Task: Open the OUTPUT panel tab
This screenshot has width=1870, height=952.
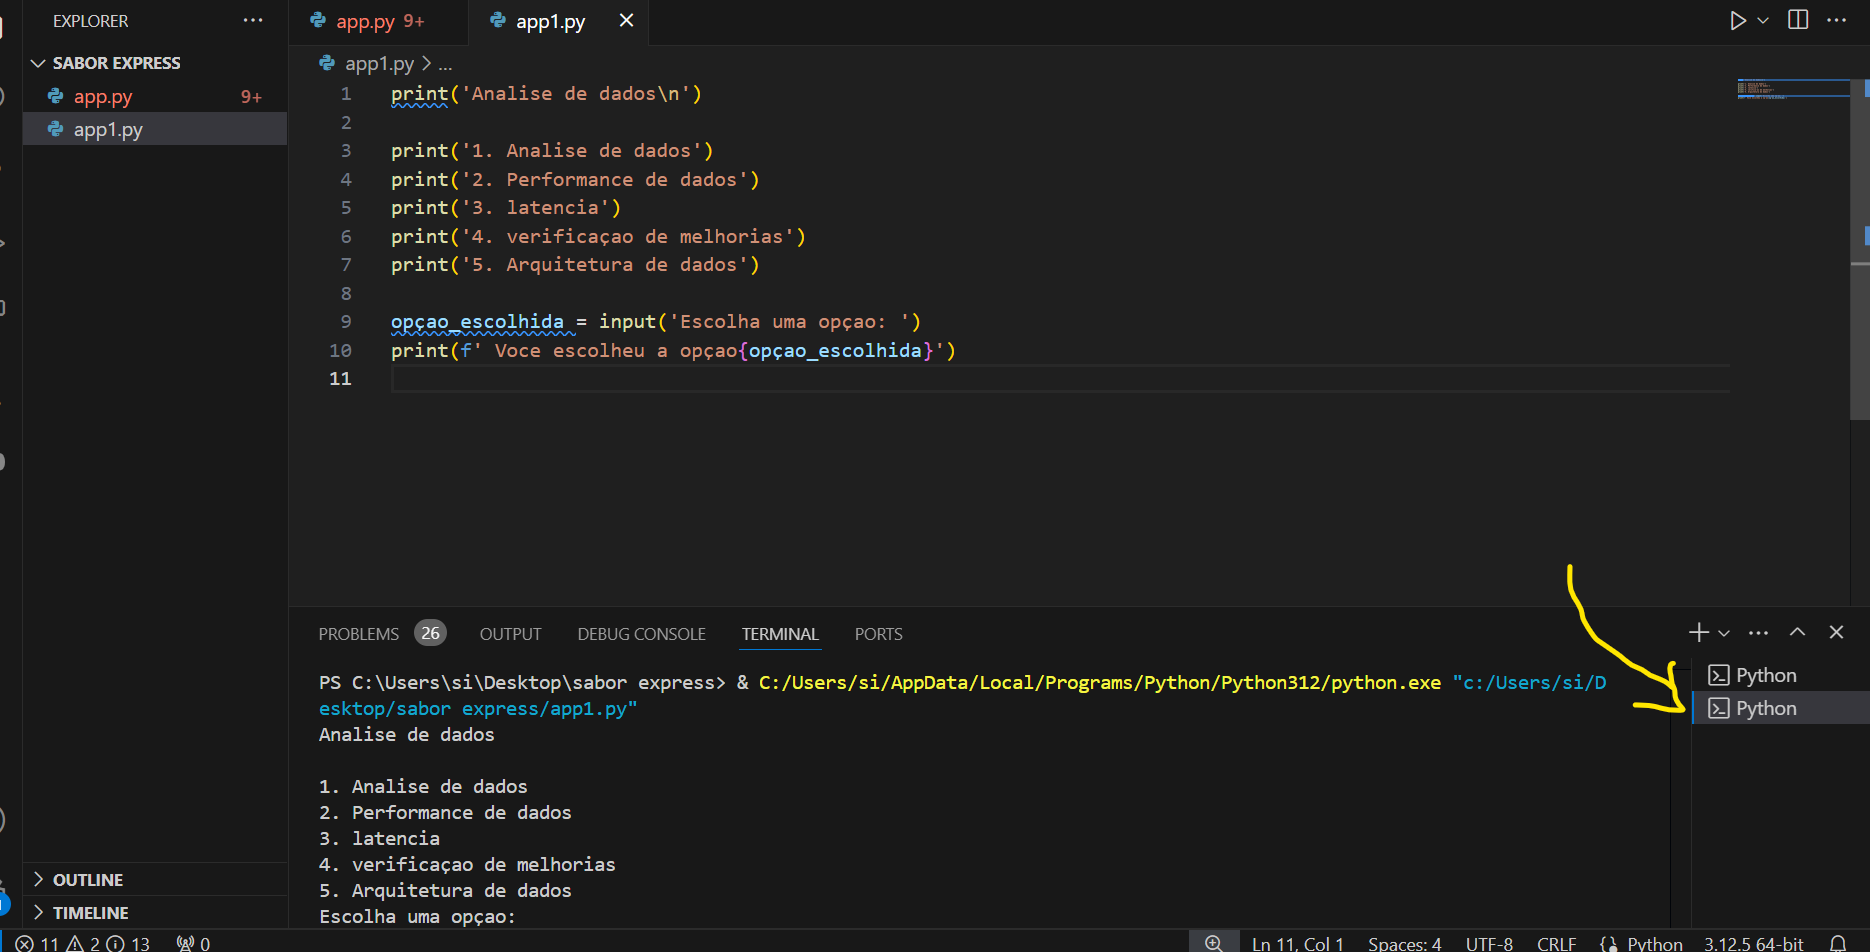Action: tap(510, 634)
